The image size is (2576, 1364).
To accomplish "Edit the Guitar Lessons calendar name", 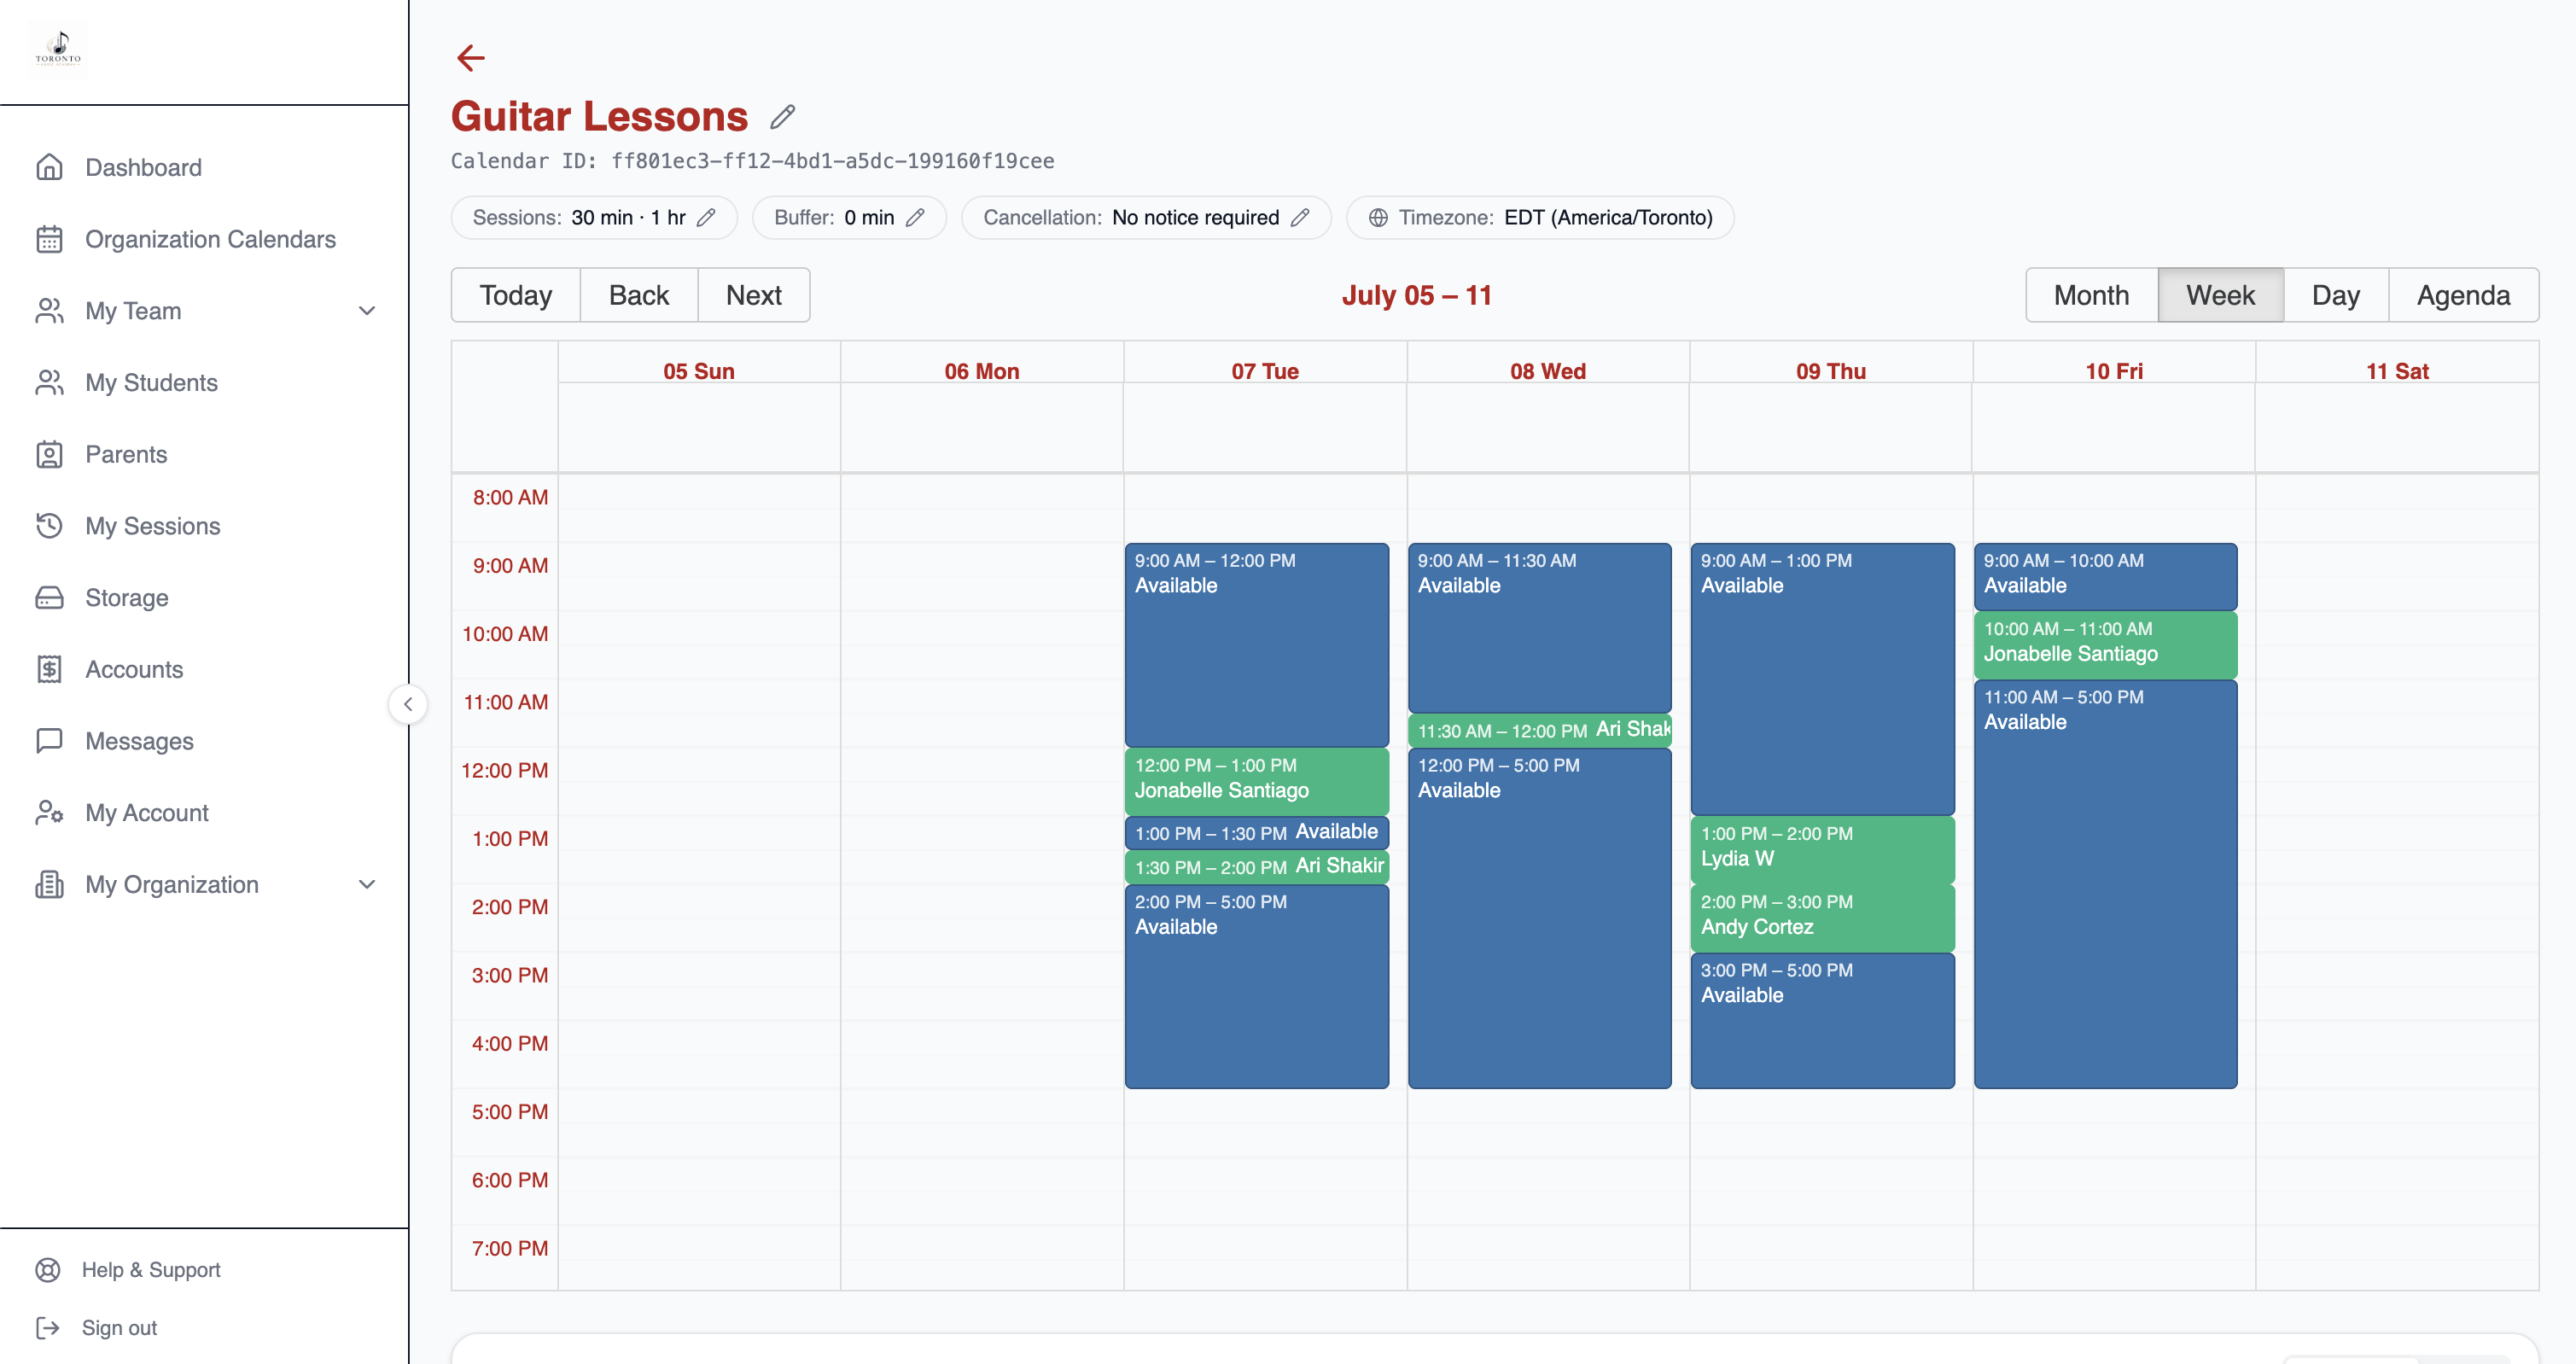I will pyautogui.click(x=783, y=117).
